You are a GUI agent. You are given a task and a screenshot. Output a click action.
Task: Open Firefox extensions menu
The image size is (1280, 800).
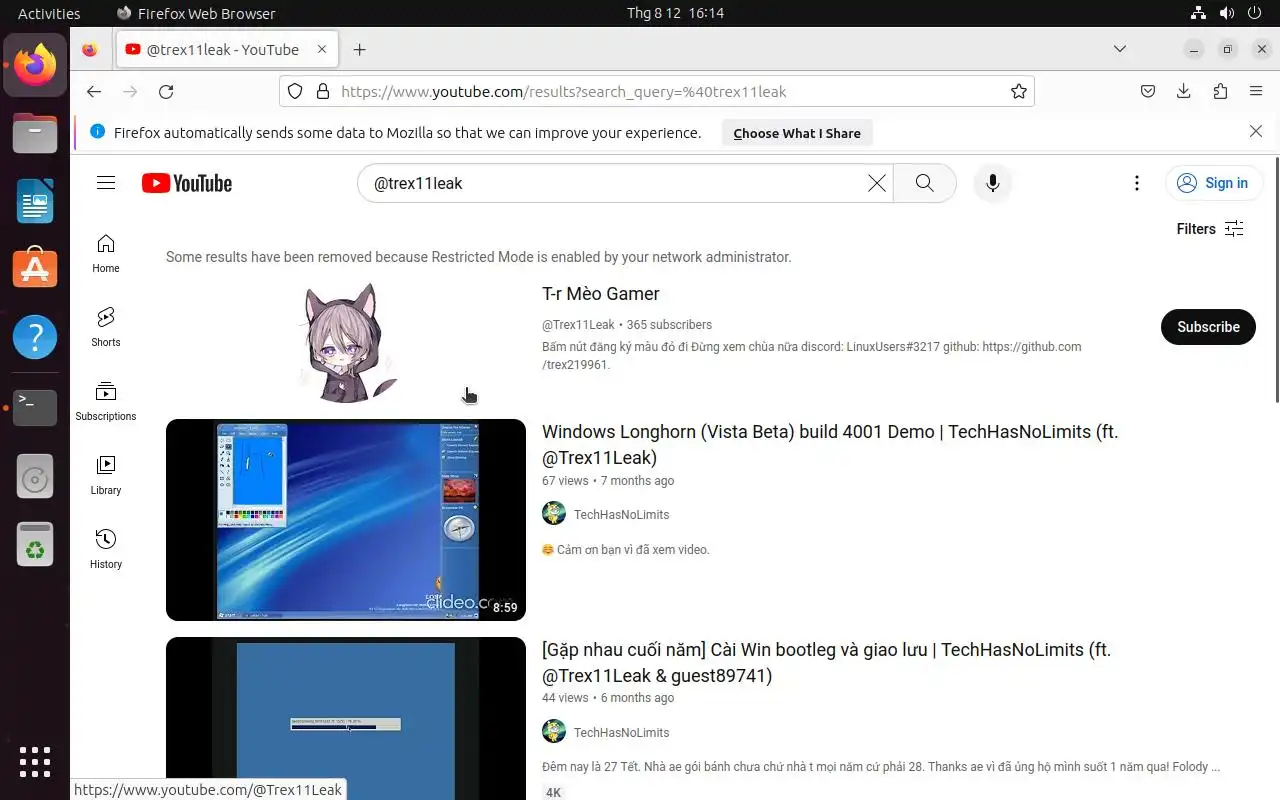pyautogui.click(x=1220, y=91)
